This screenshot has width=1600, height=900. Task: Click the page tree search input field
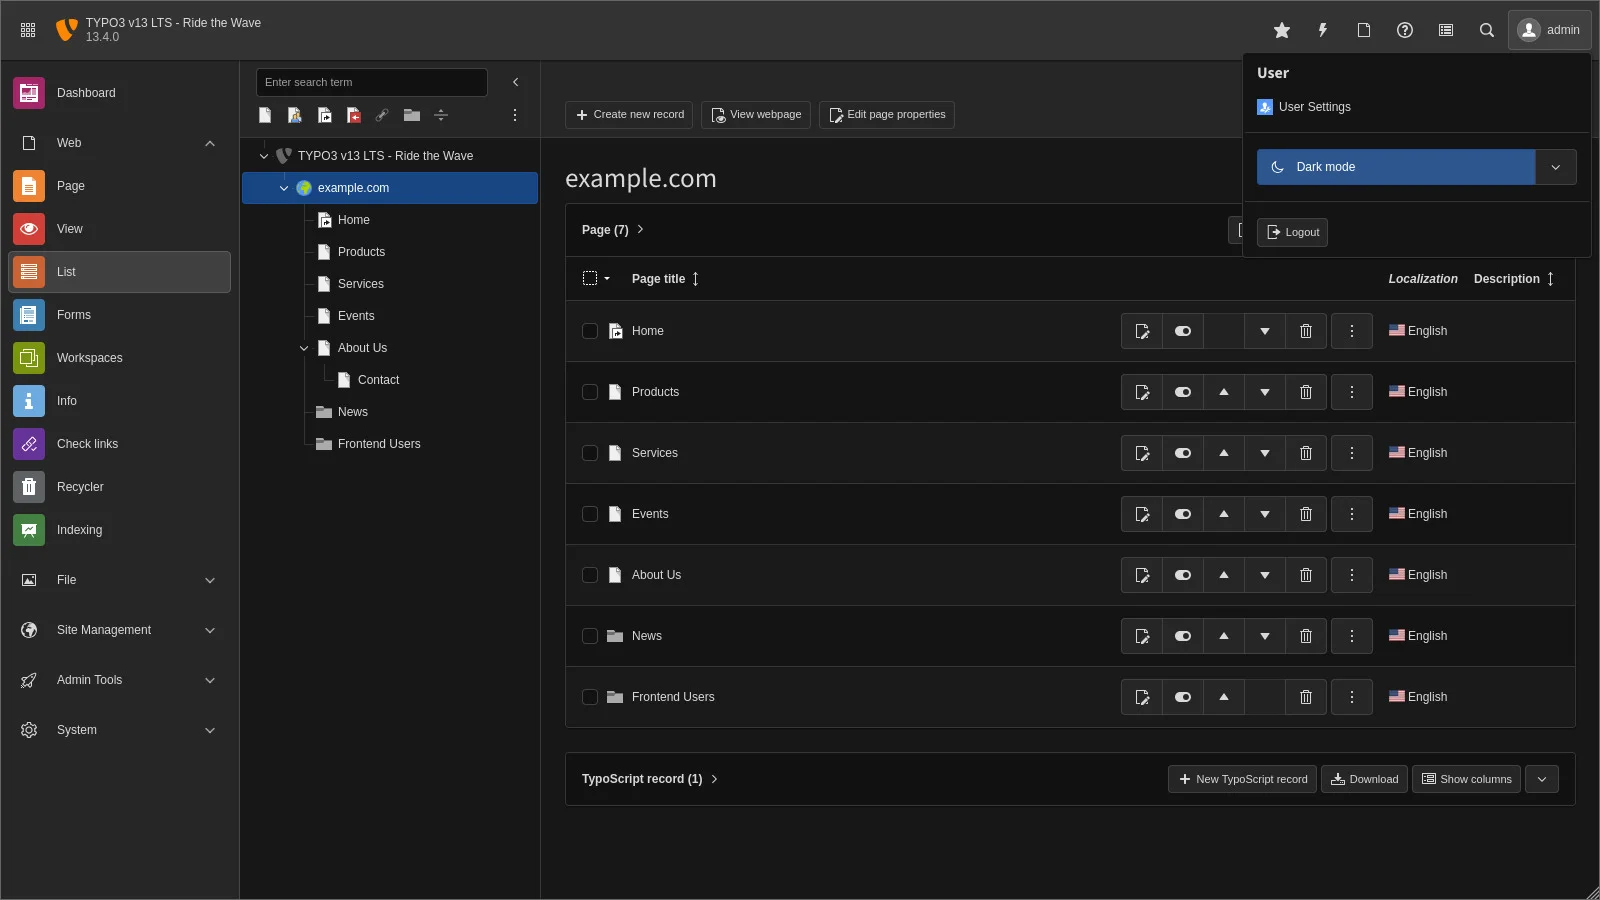370,82
